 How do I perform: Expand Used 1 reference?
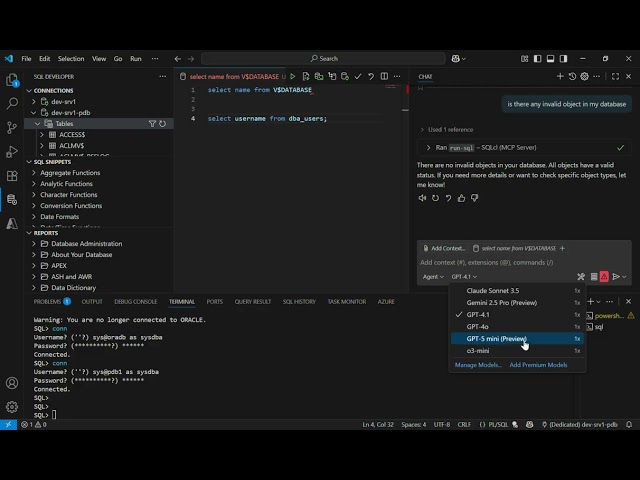click(447, 129)
